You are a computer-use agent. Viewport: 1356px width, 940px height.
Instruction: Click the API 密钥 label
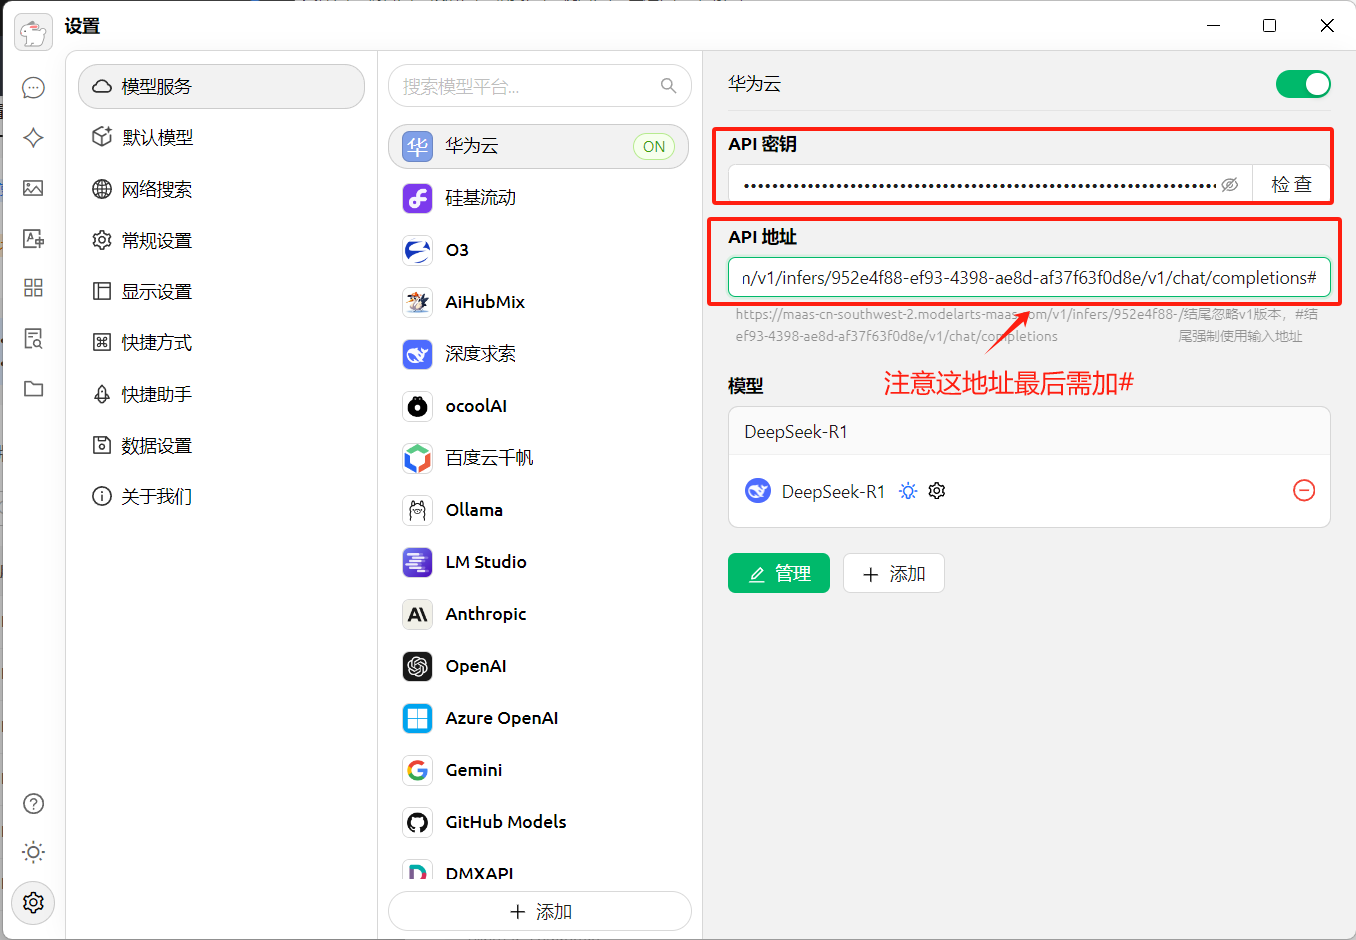pos(762,144)
